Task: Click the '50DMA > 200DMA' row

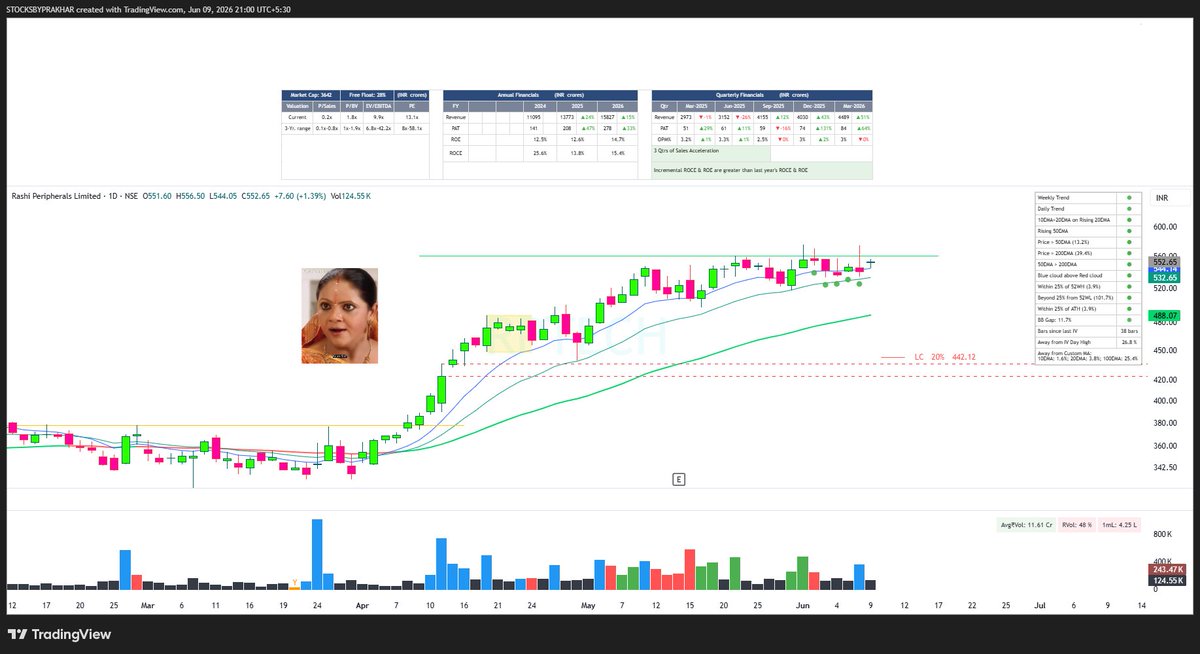Action: pyautogui.click(x=1088, y=264)
